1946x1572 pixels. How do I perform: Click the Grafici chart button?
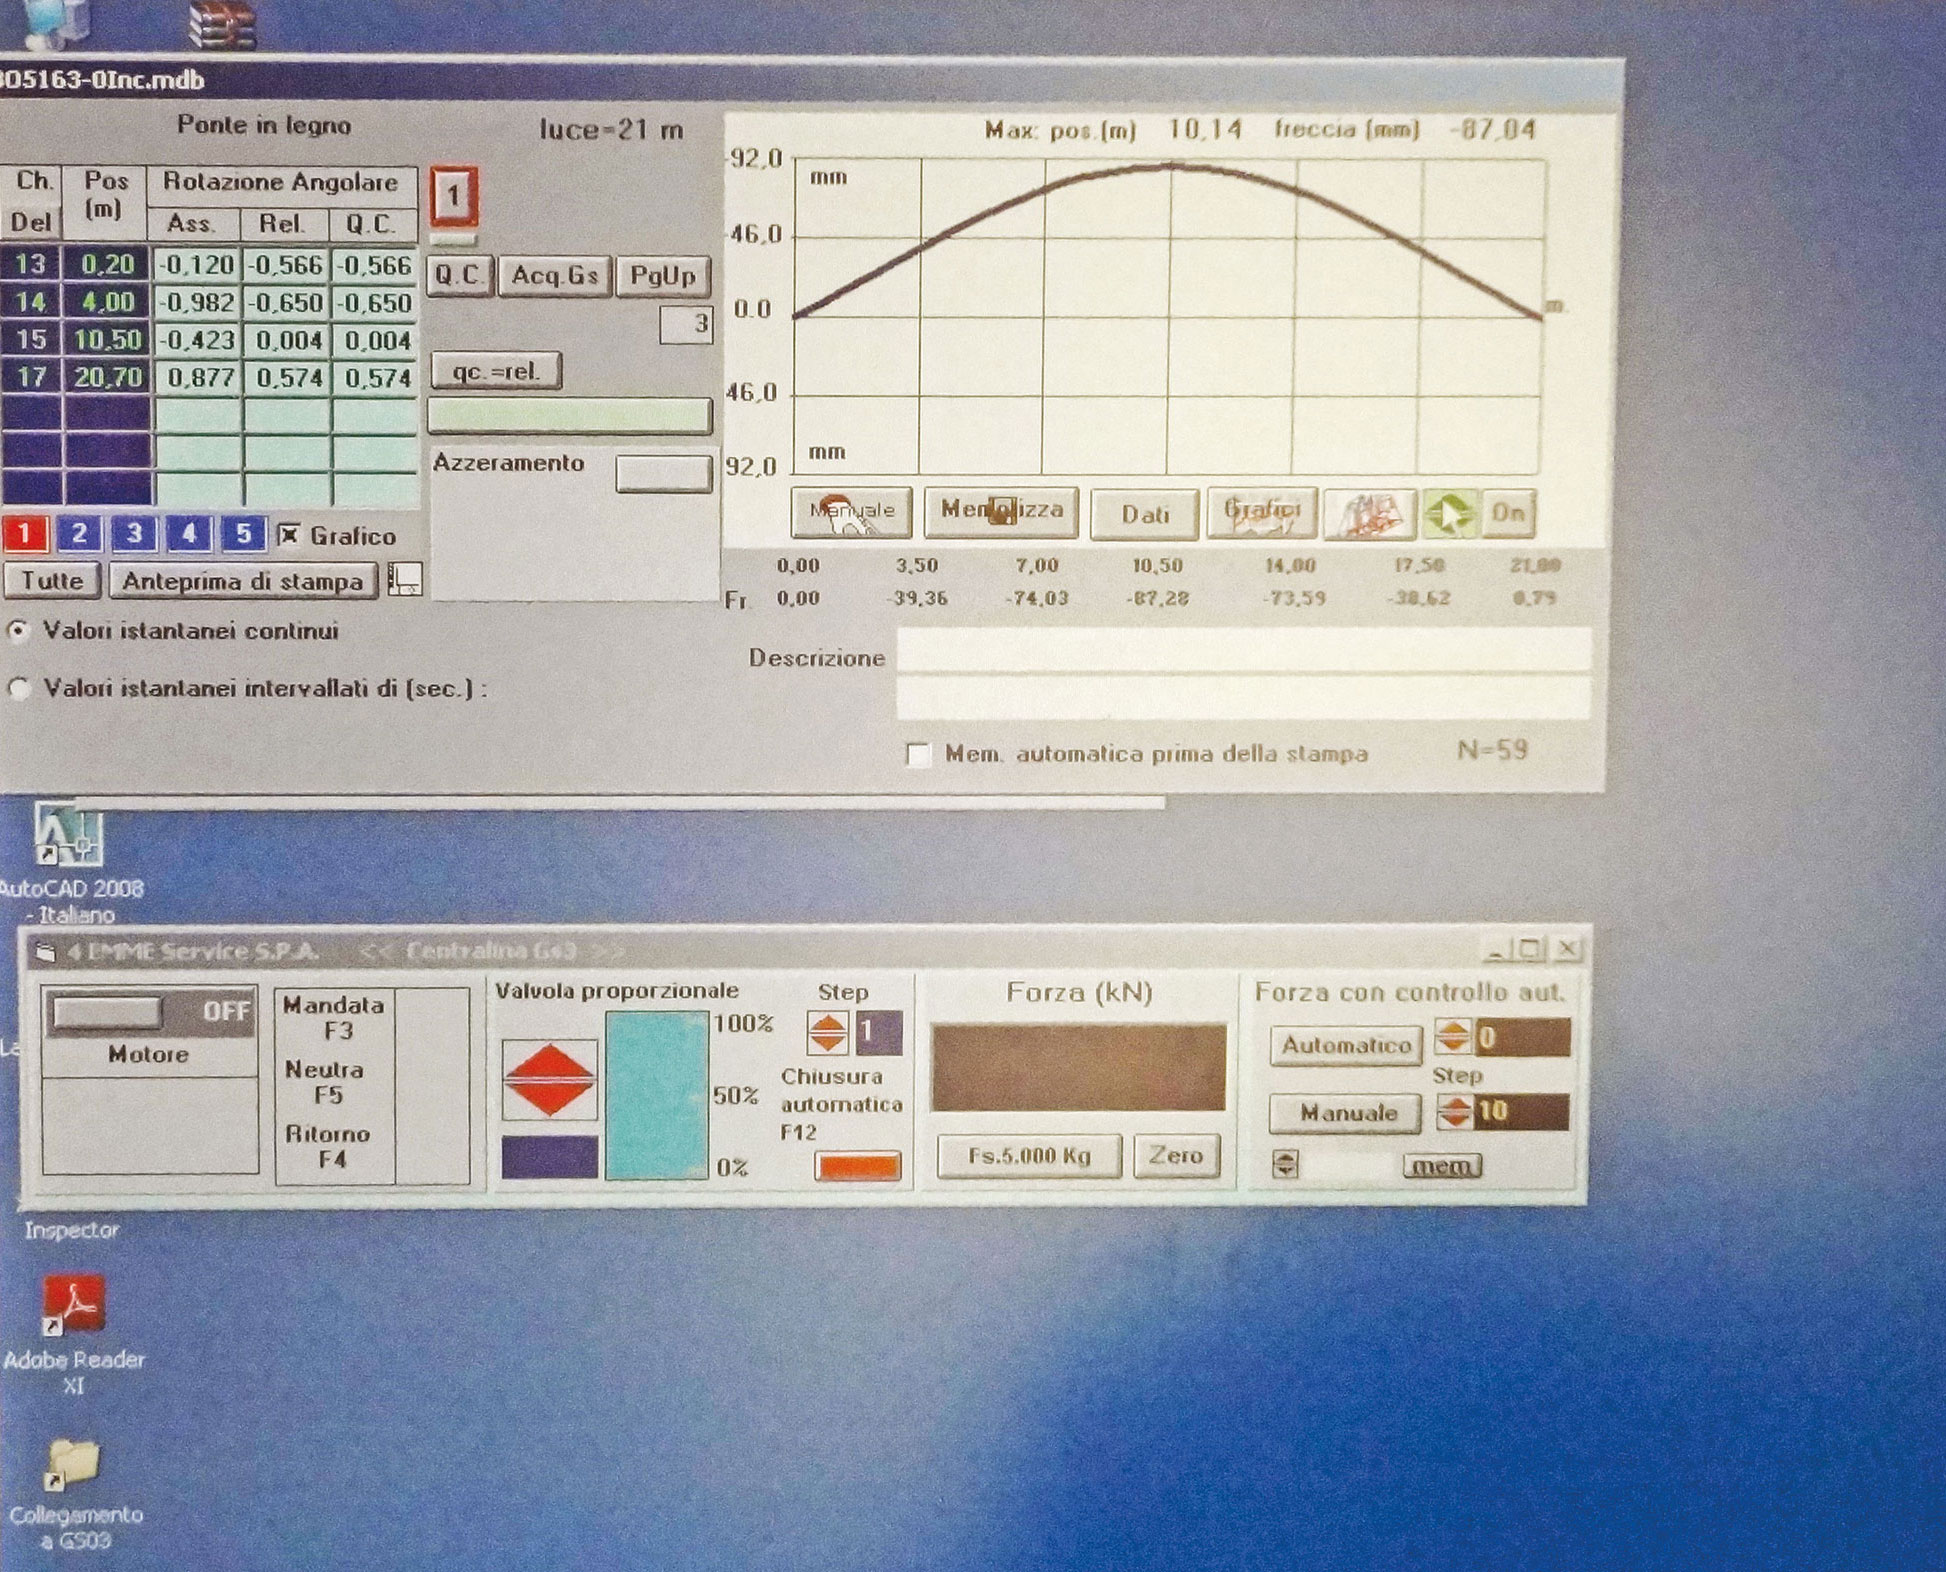pos(1261,513)
